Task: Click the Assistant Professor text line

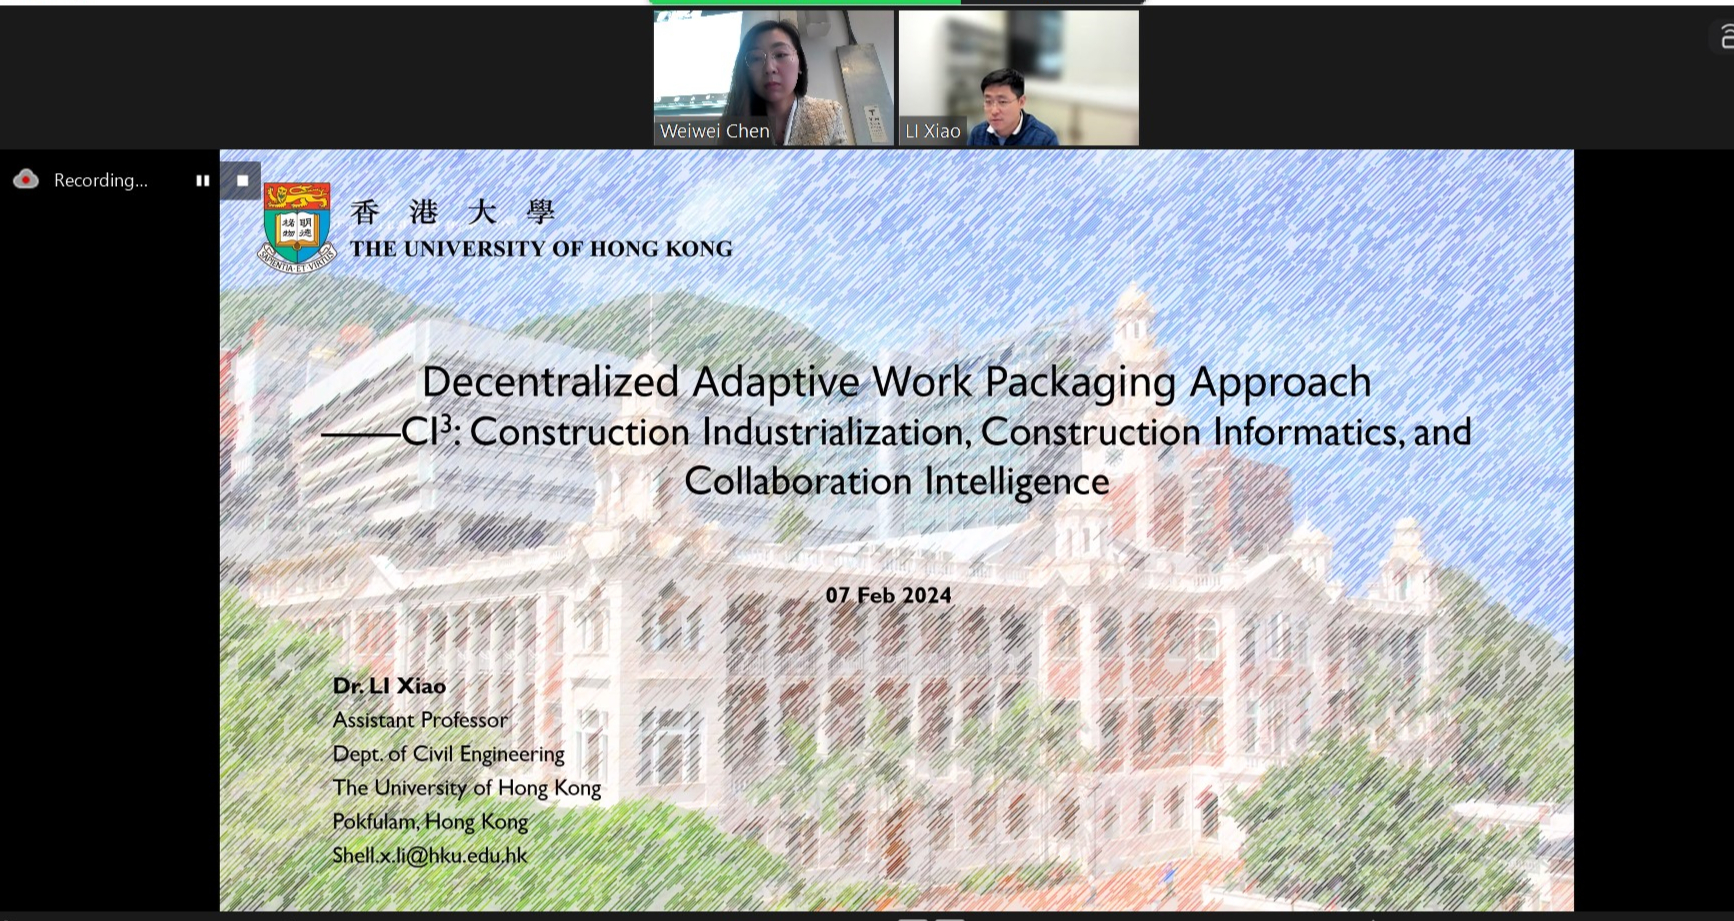Action: pyautogui.click(x=420, y=720)
